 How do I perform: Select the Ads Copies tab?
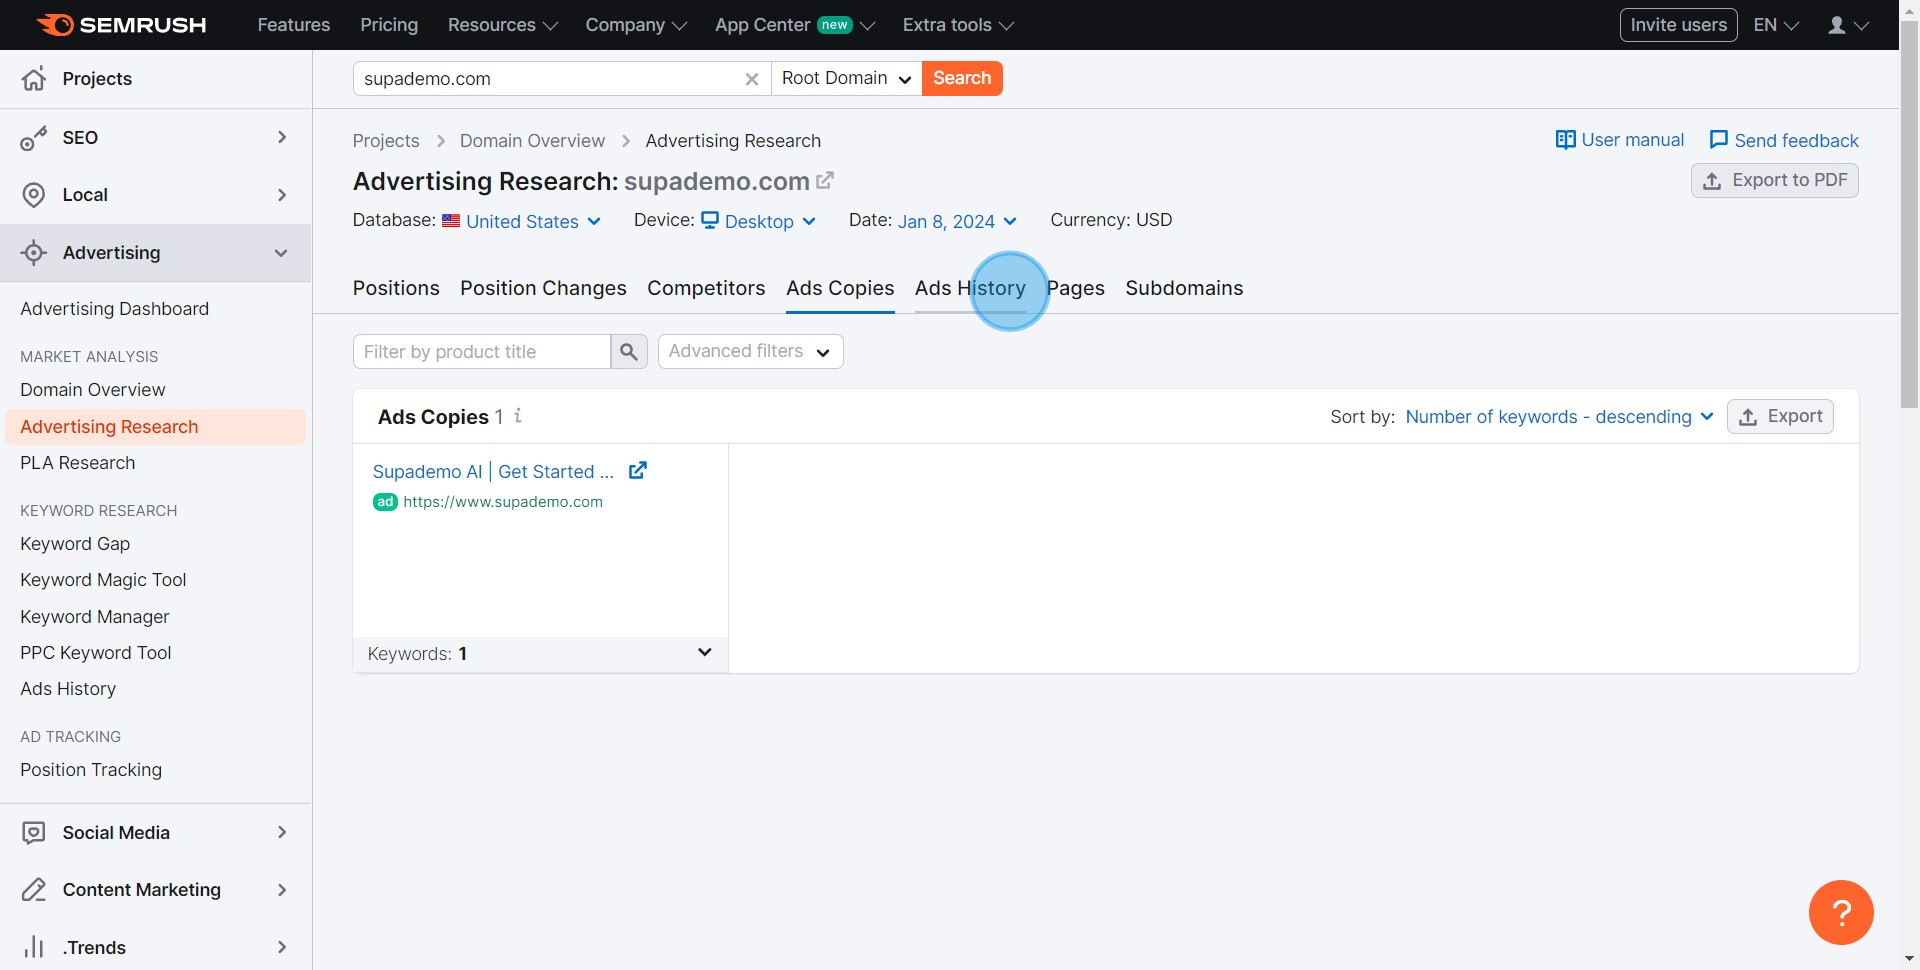(x=840, y=288)
